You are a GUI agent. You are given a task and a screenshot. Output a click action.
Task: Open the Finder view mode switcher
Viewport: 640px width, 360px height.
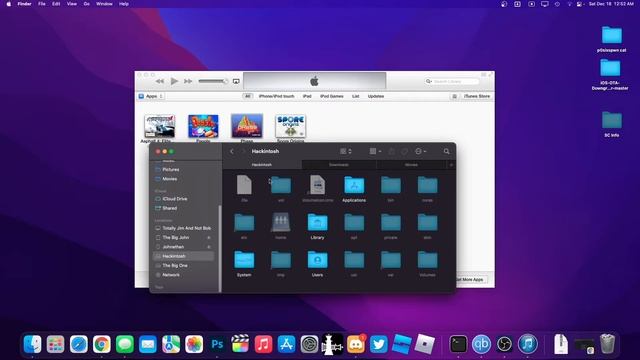pyautogui.click(x=345, y=151)
